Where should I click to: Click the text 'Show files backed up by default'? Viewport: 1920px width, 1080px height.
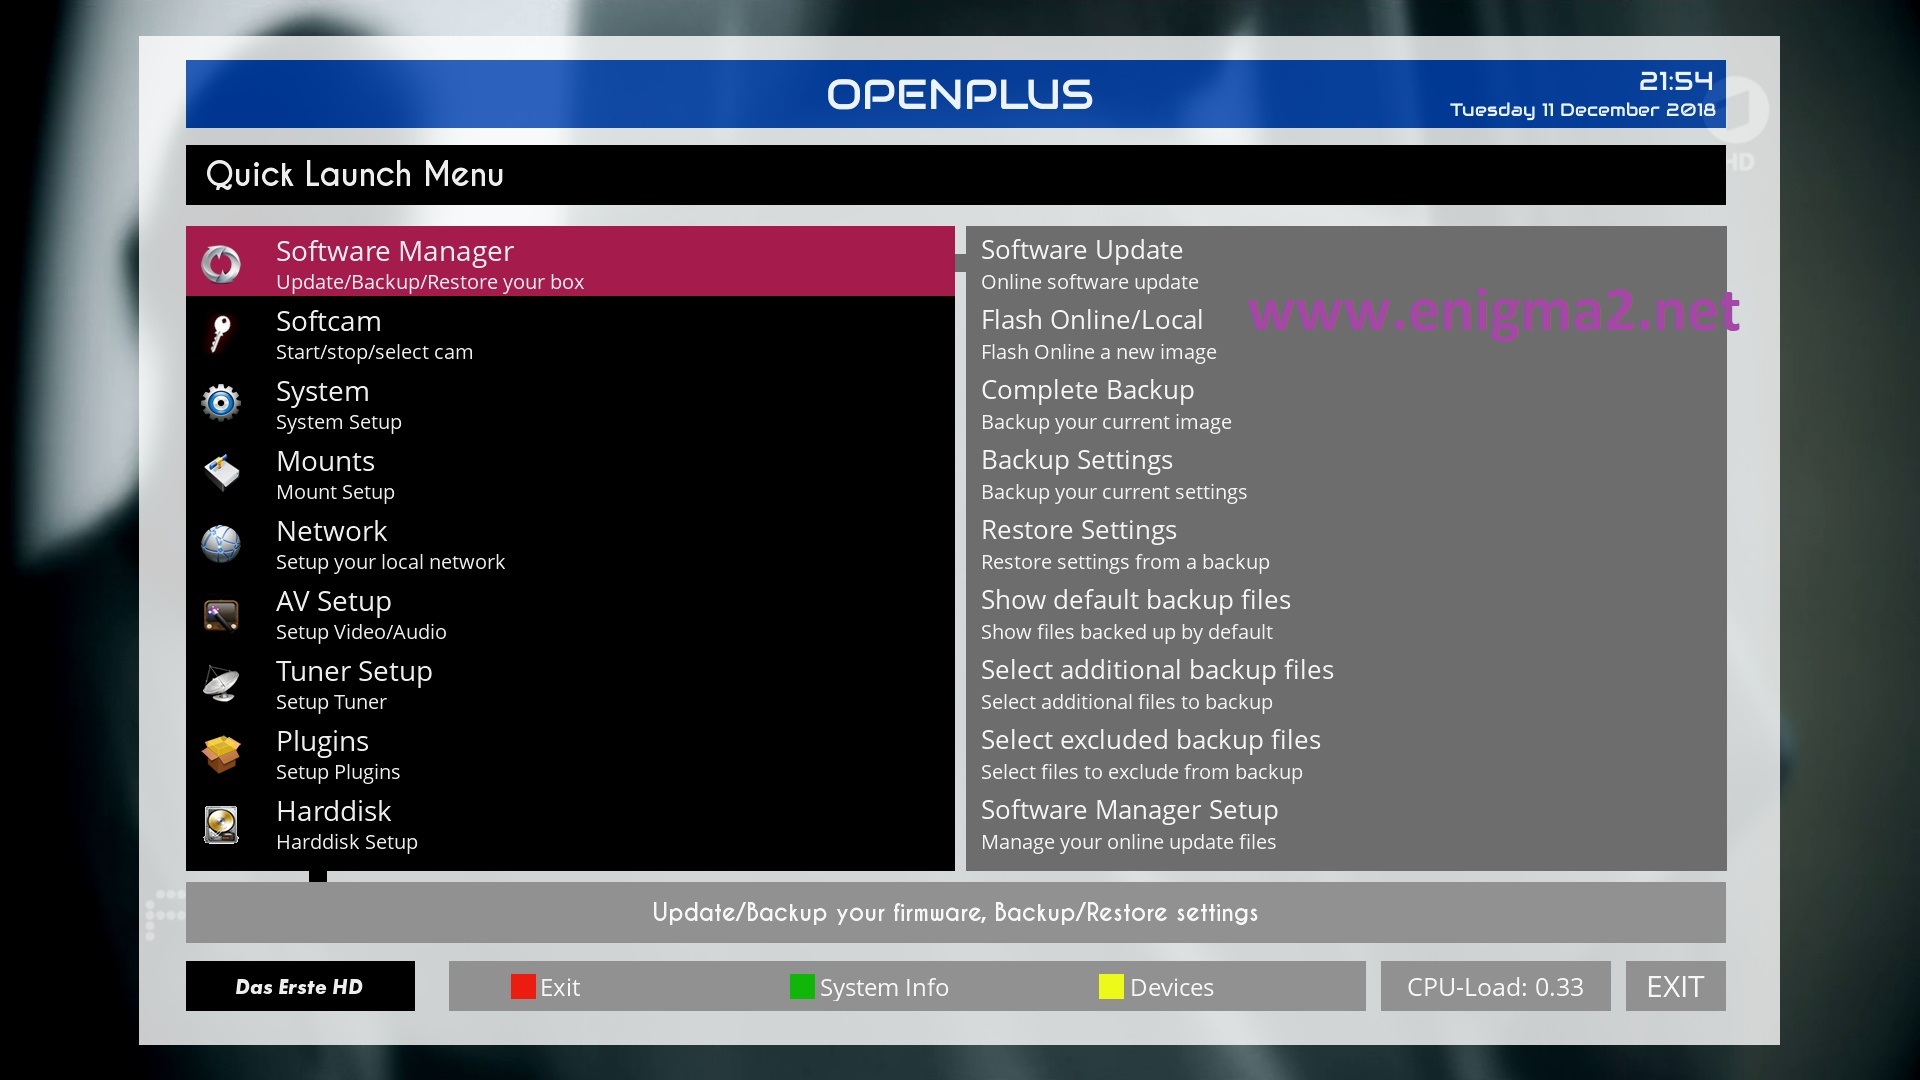pos(1127,632)
